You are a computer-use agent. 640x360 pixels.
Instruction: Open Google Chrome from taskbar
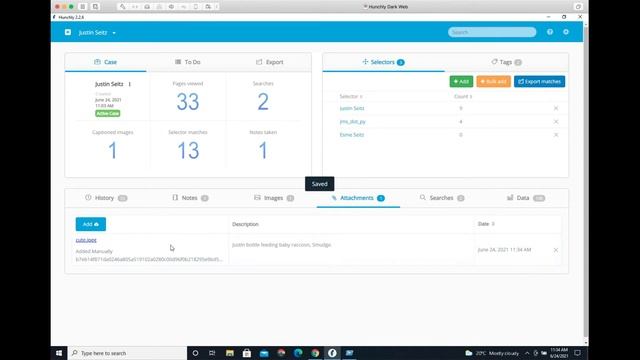click(315, 353)
